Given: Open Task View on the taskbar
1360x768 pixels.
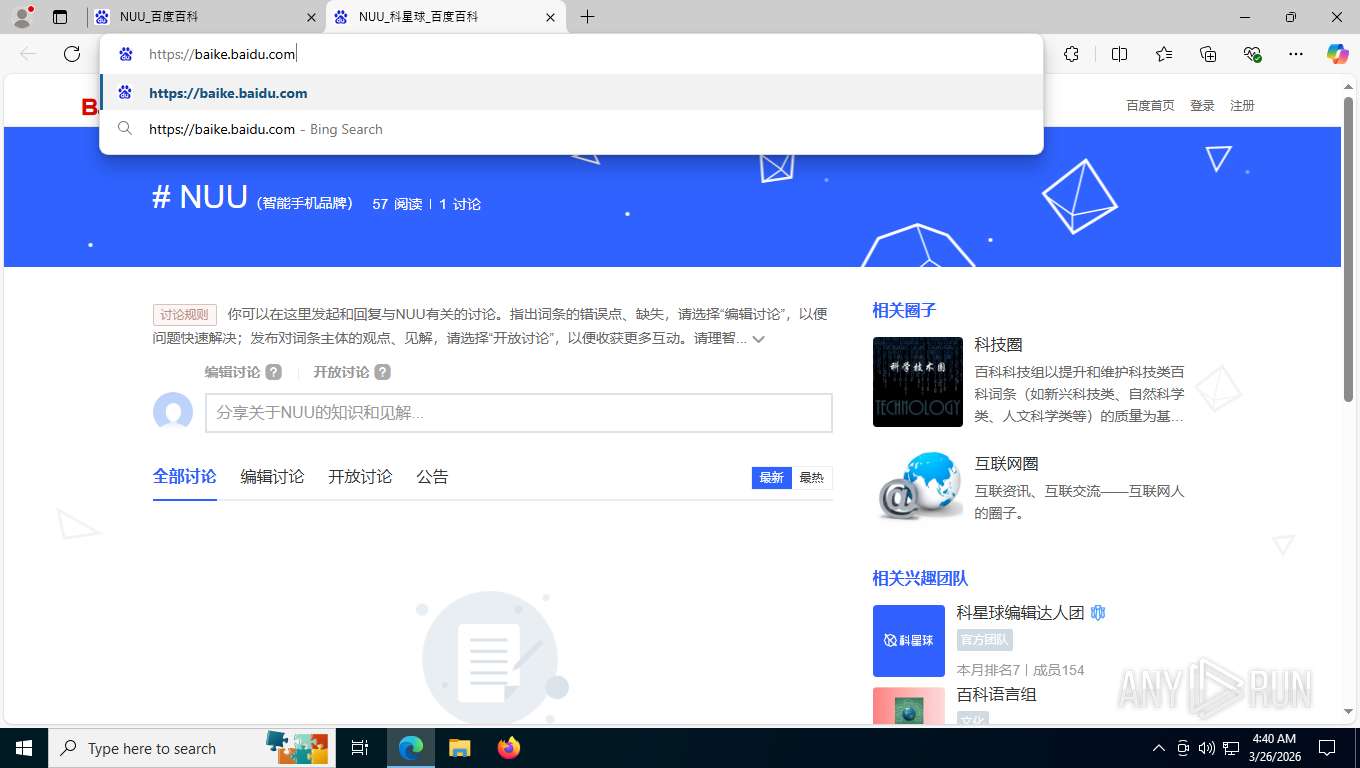Looking at the screenshot, I should point(360,748).
